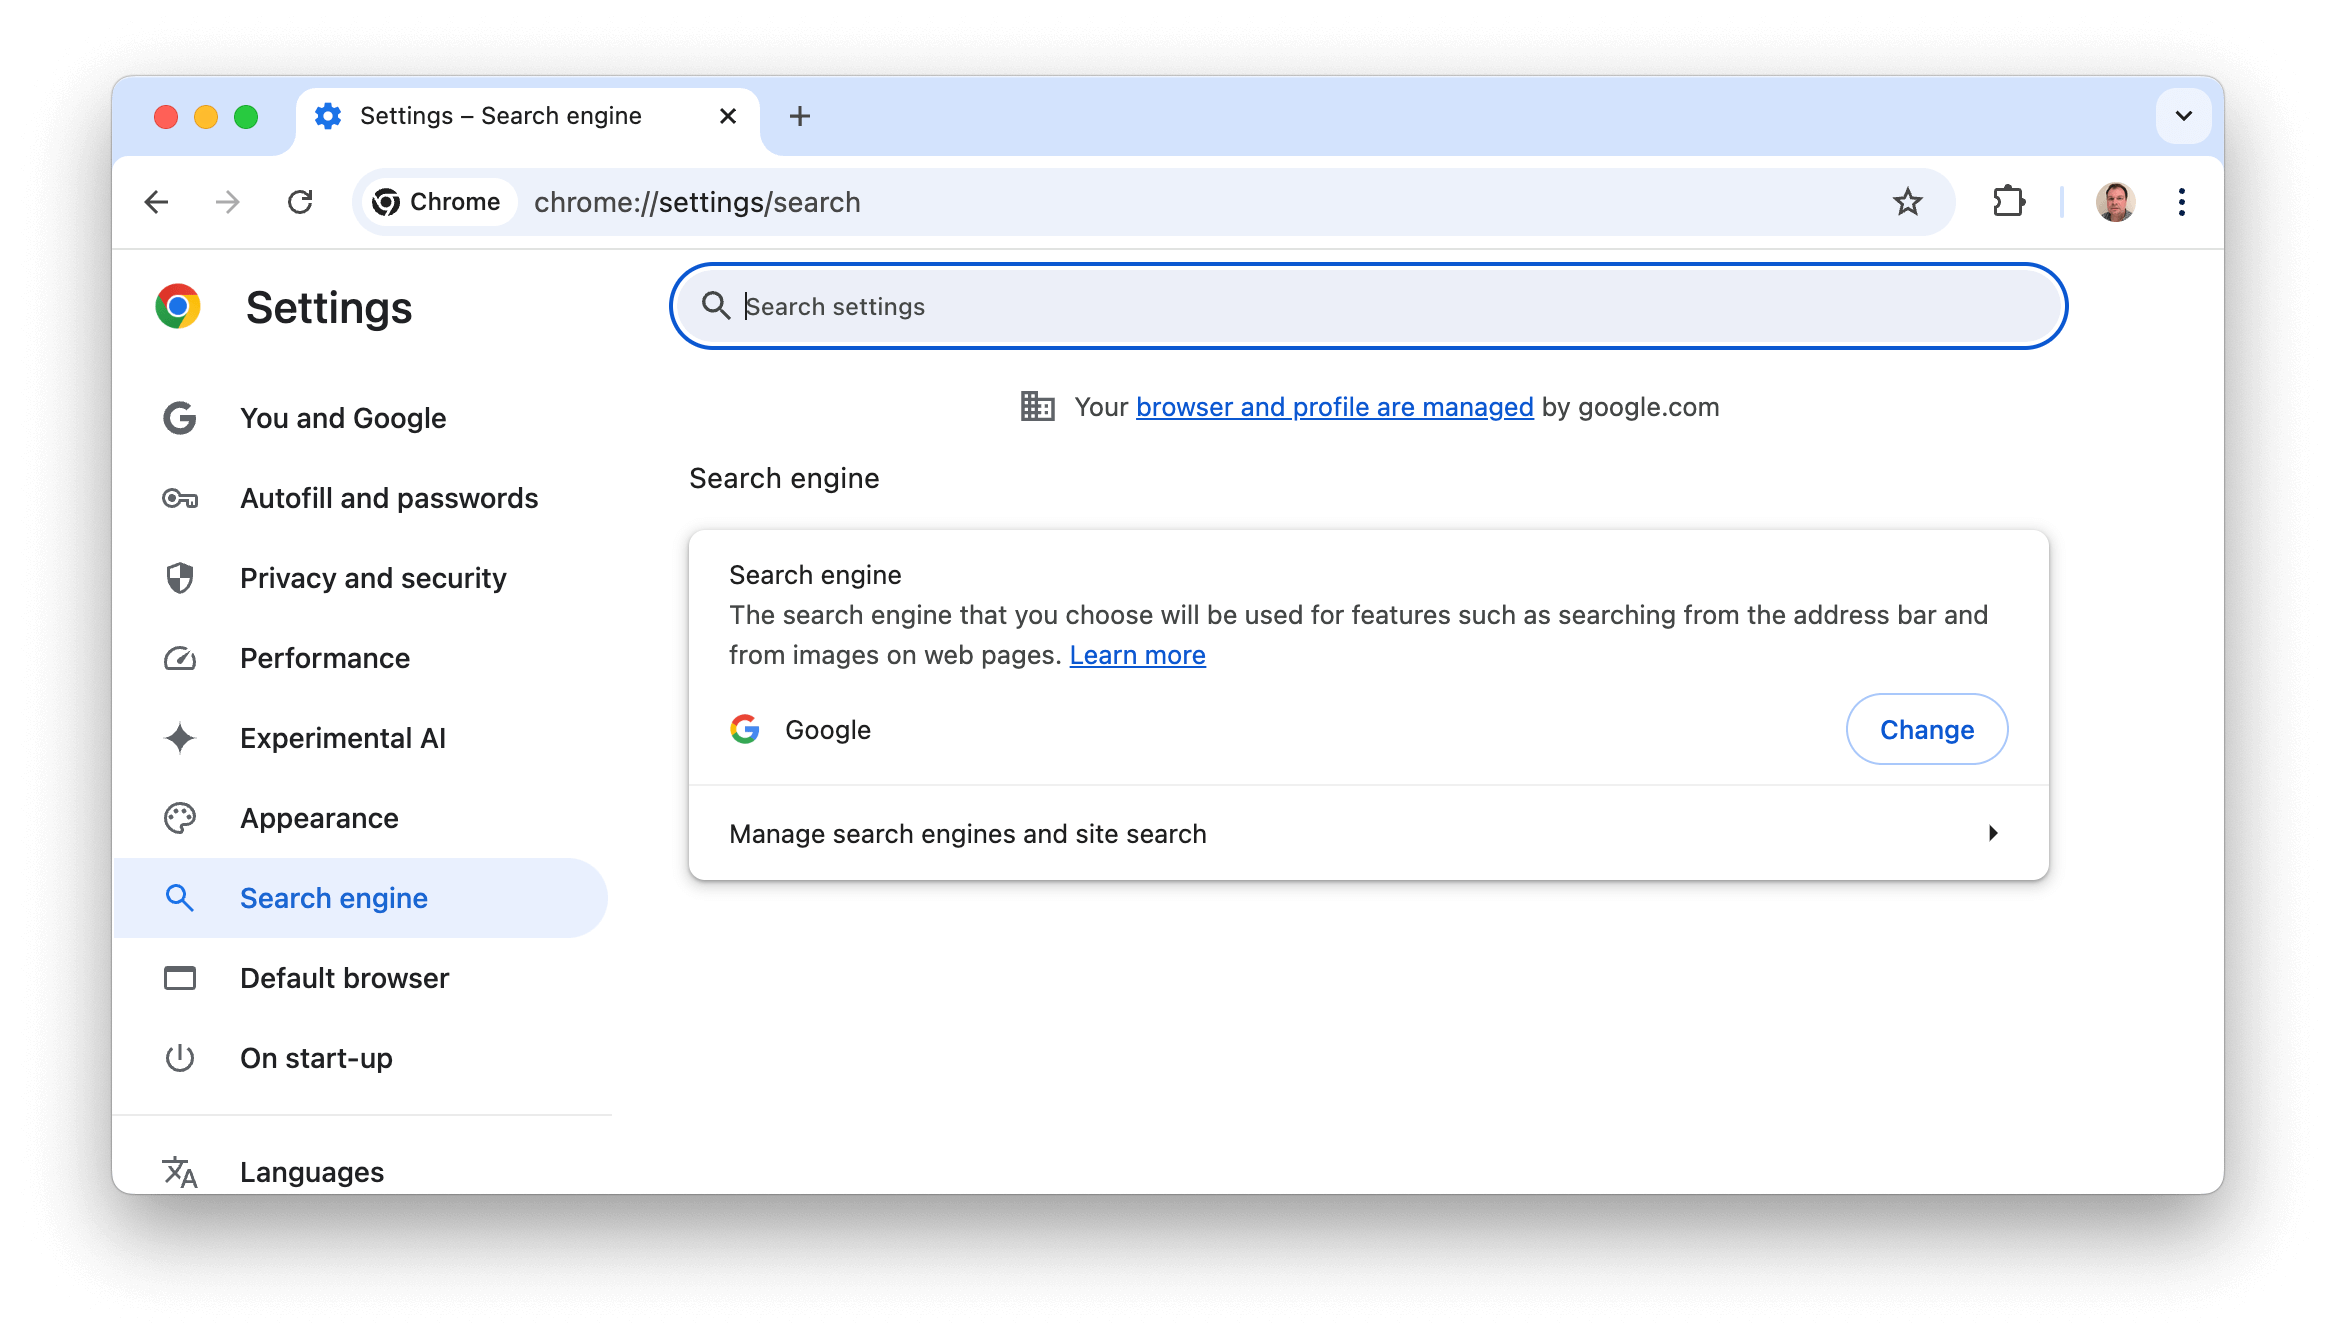Screen dimensions: 2336x1342
Task: Click the Search engine settings section
Action: pyautogui.click(x=334, y=897)
